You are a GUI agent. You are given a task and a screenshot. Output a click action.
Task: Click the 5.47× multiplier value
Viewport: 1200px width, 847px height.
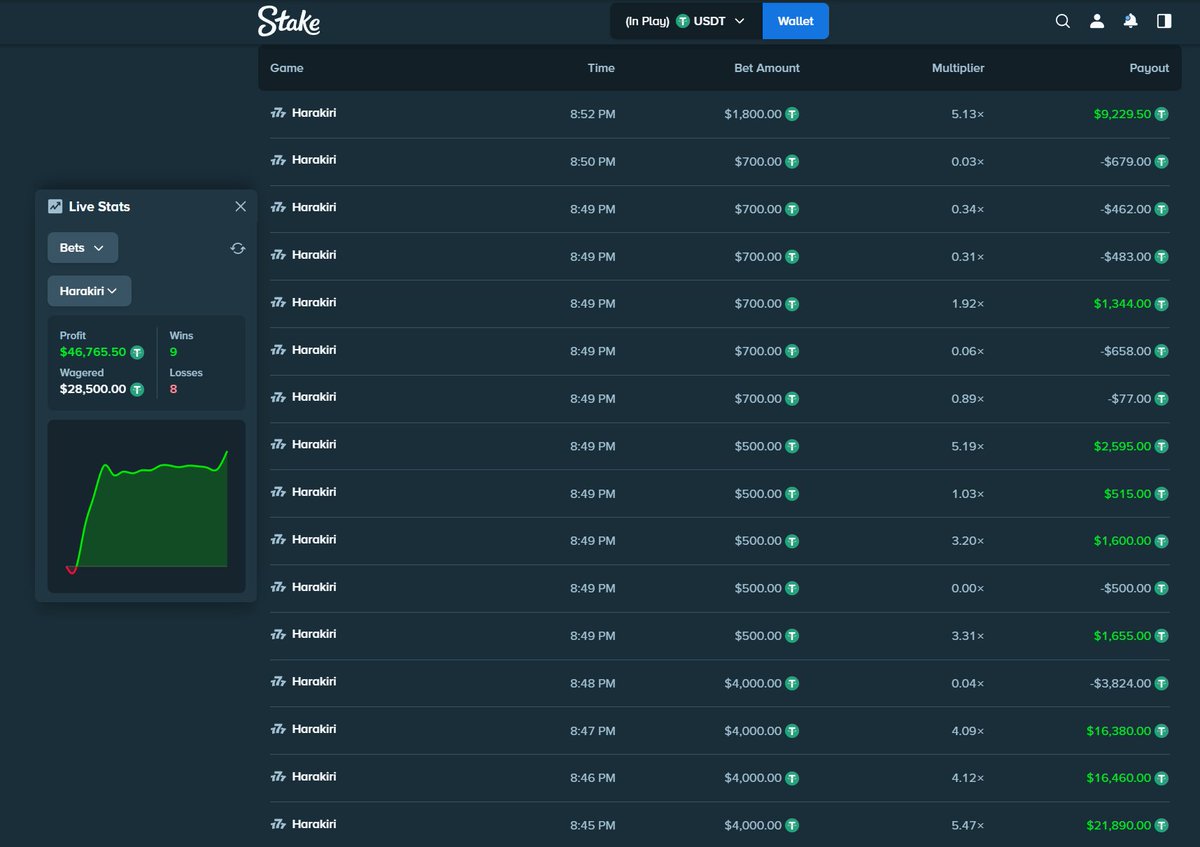click(968, 826)
